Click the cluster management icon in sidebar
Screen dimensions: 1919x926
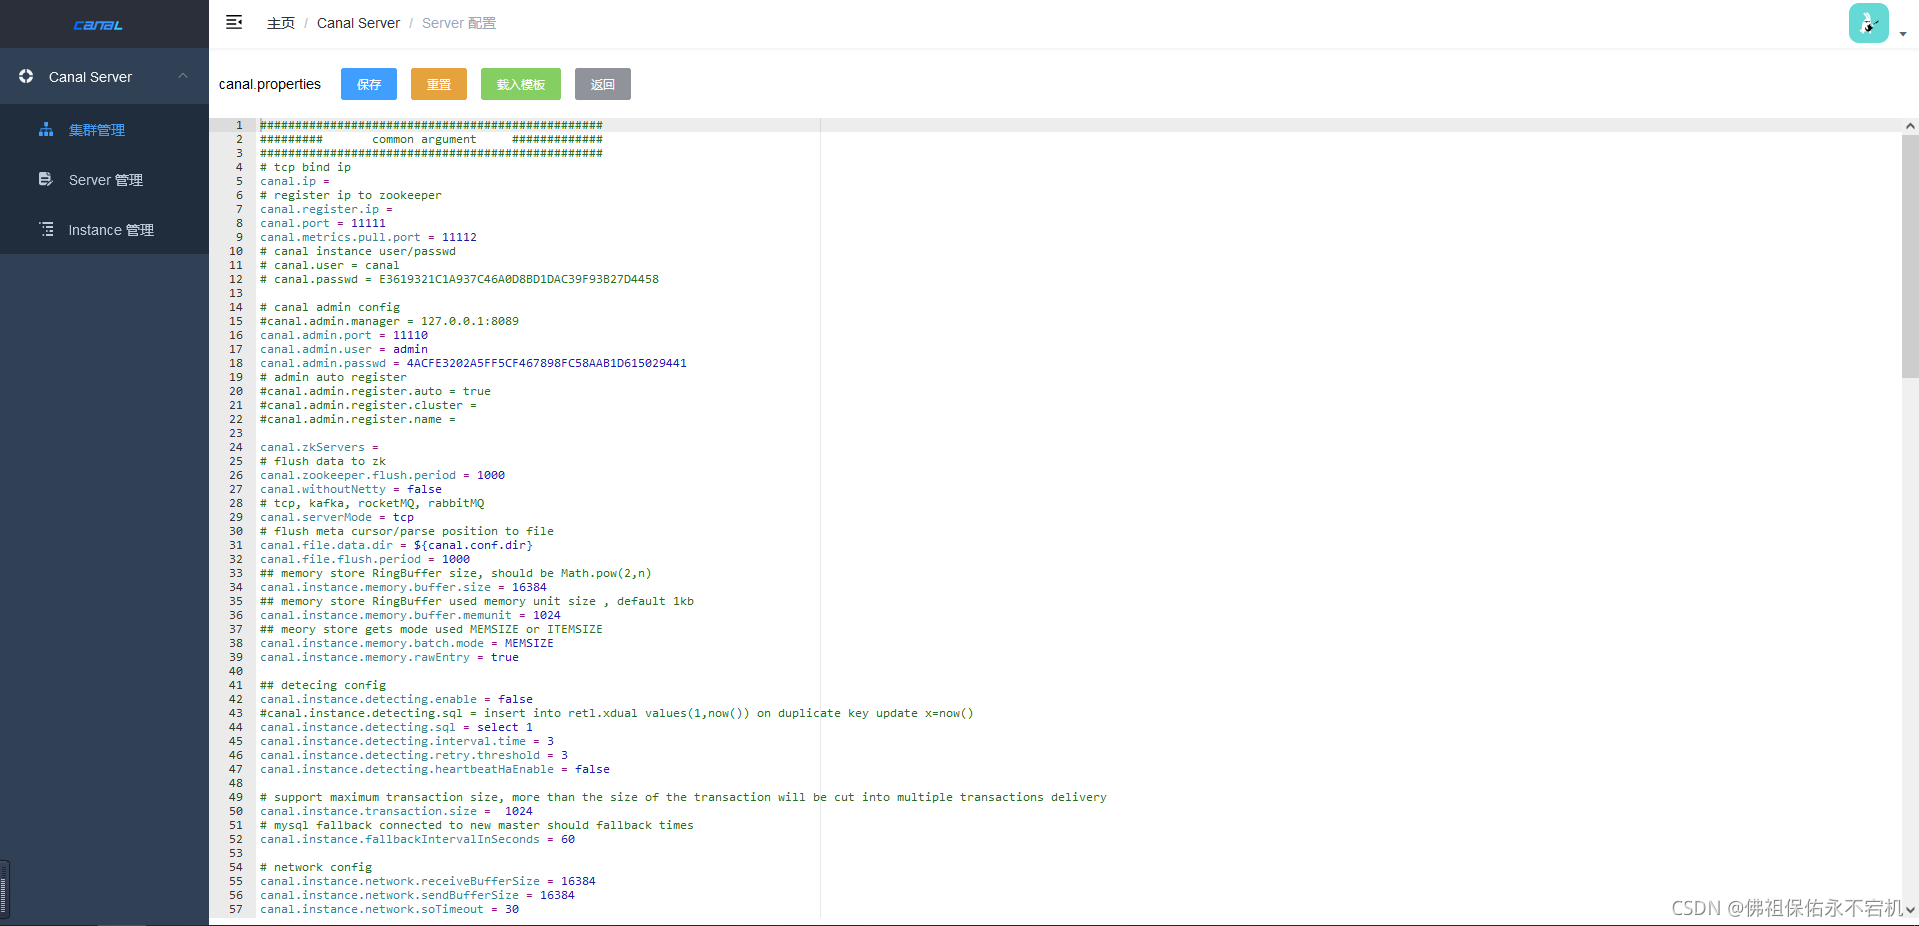coord(46,130)
